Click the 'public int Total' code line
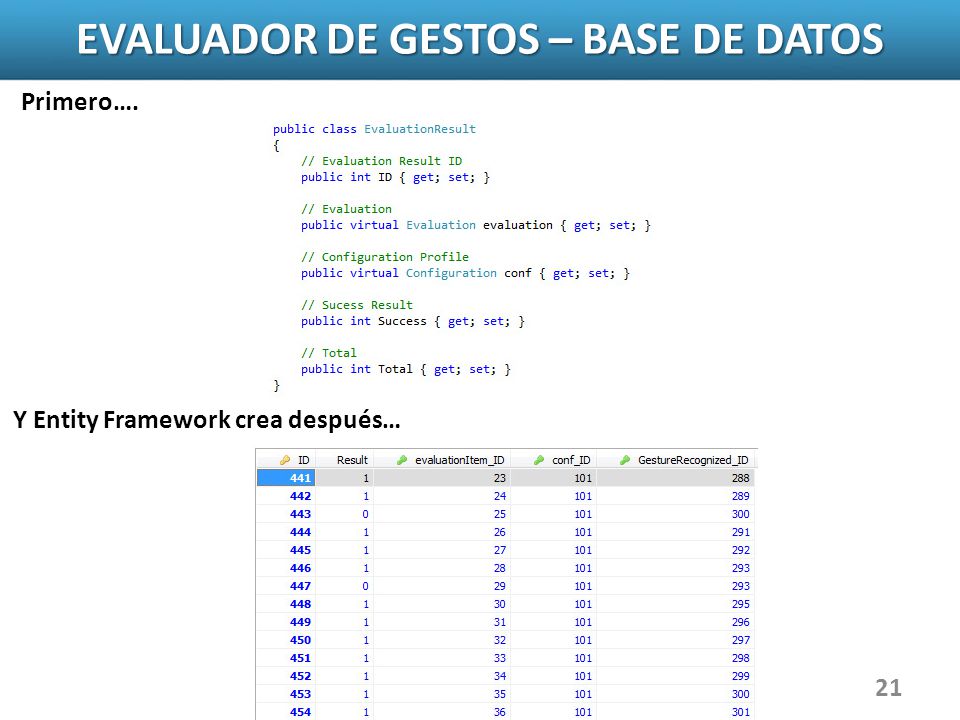 405,369
